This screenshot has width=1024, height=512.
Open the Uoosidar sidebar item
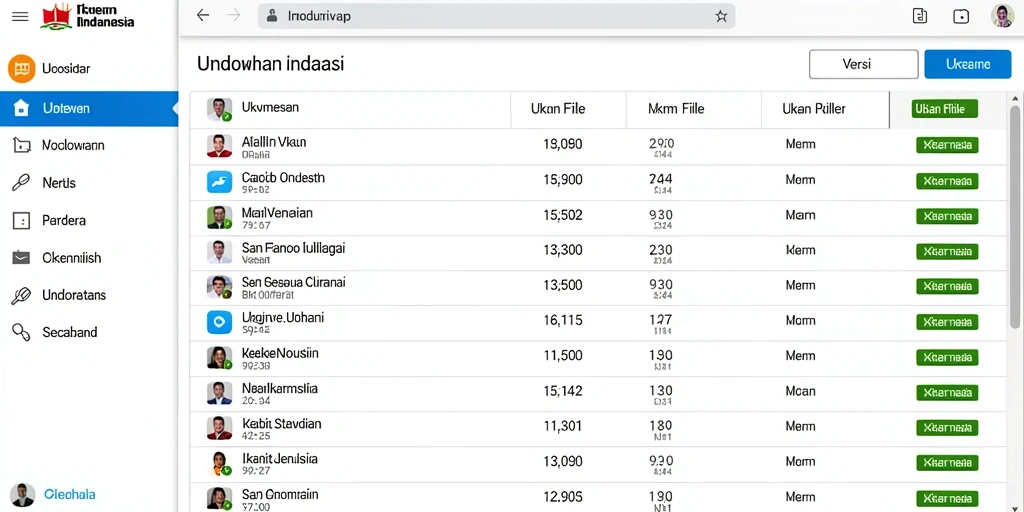89,69
